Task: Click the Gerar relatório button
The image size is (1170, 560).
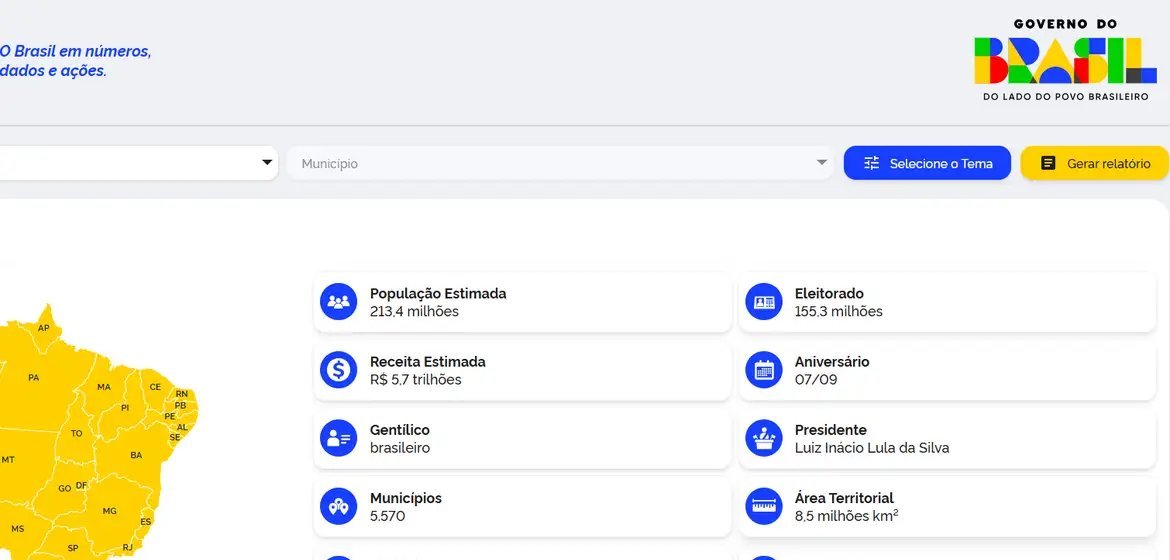Action: click(x=1095, y=163)
